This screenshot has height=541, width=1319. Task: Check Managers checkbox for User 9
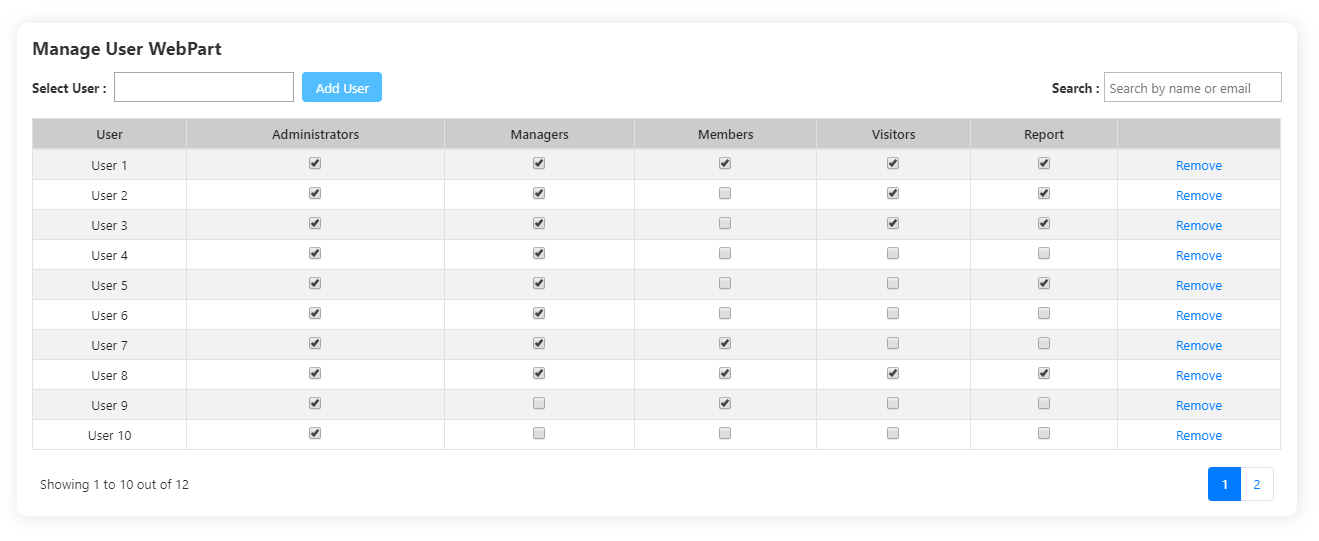tap(539, 403)
